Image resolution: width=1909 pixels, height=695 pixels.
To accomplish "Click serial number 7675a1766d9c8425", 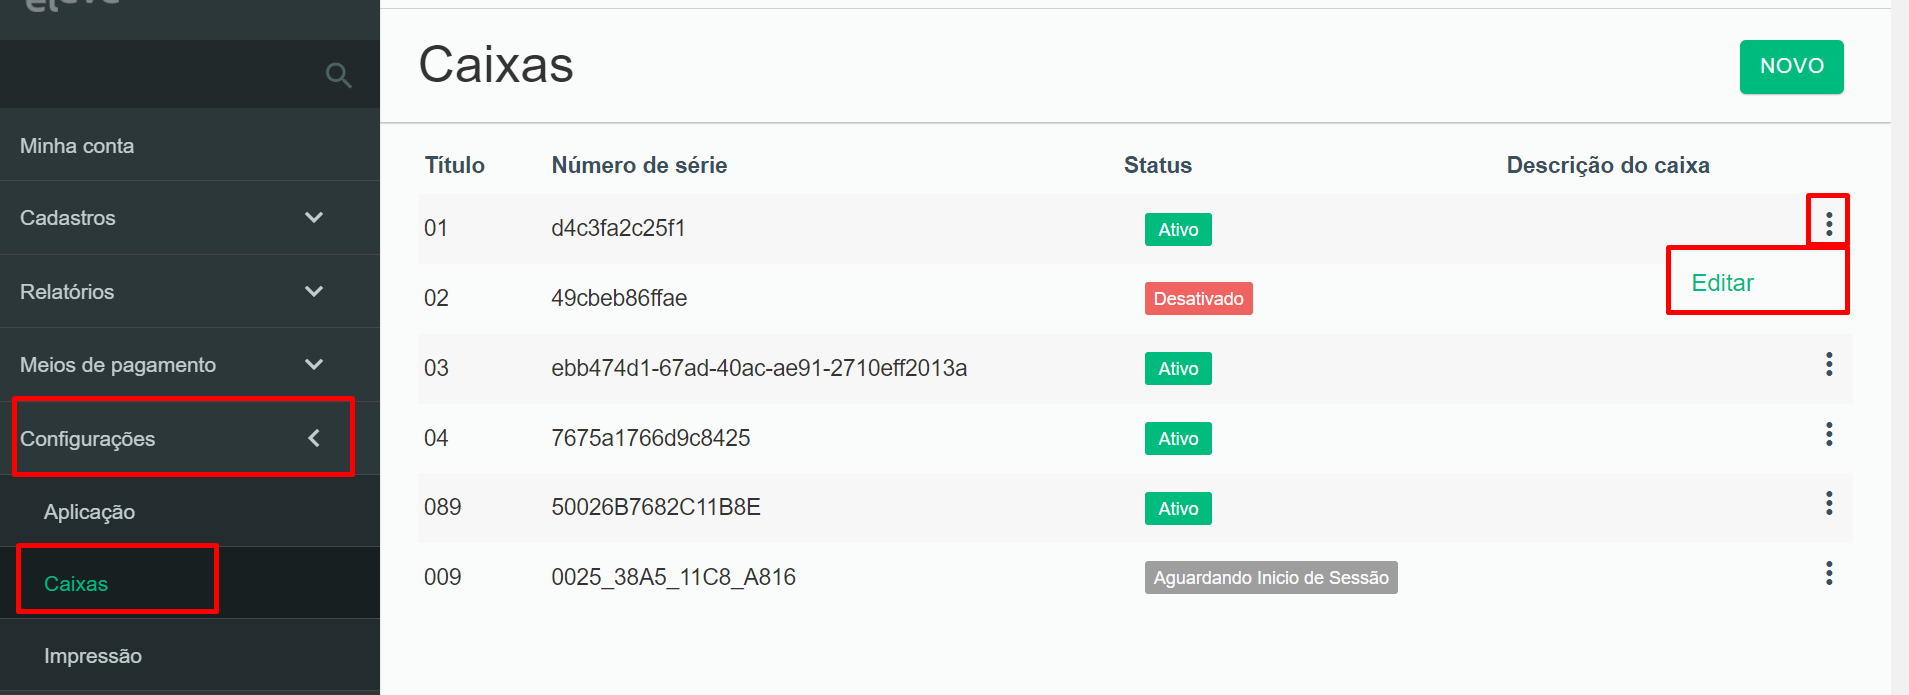I will [x=651, y=438].
